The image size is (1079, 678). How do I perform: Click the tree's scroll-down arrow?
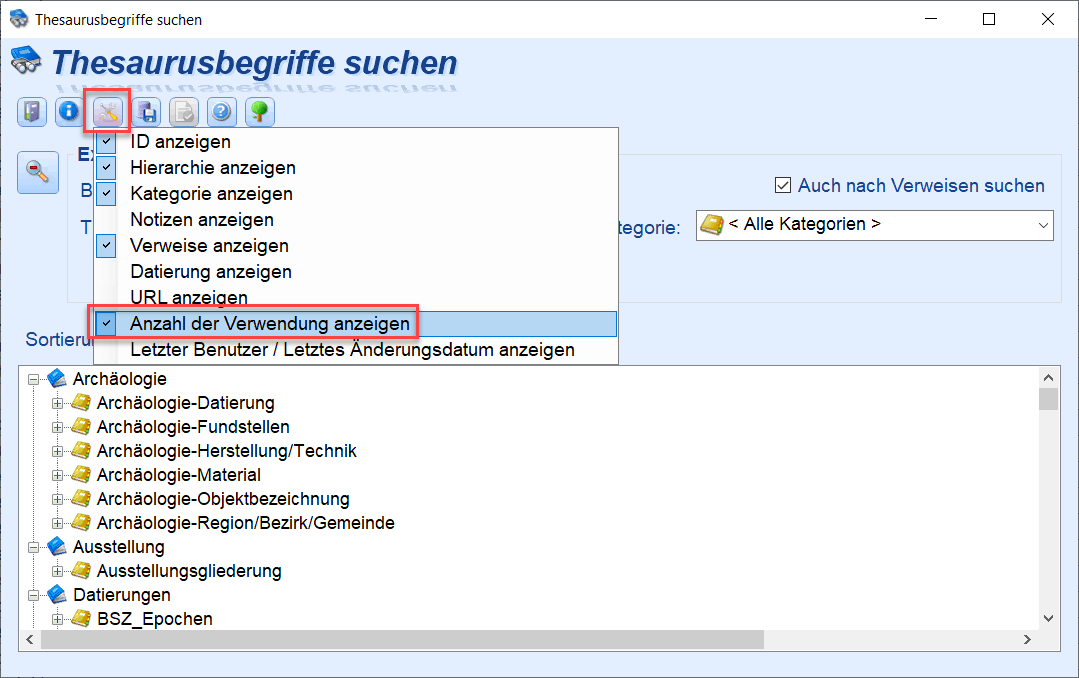(x=1048, y=618)
